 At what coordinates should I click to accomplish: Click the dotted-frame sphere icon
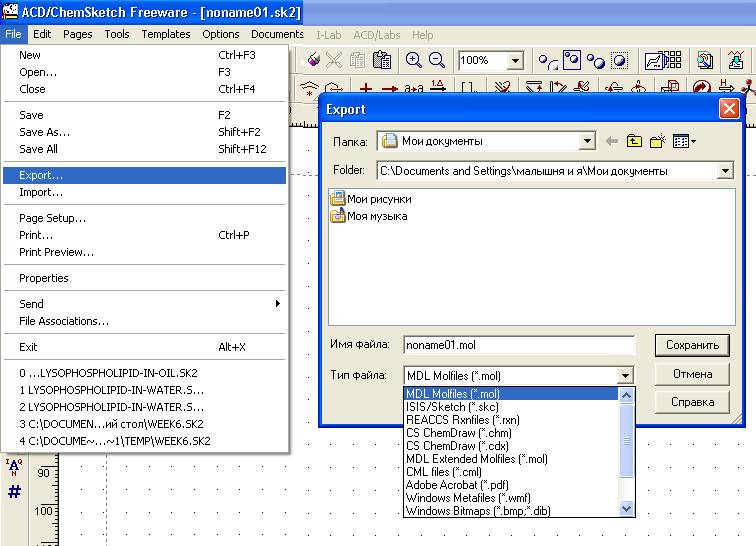pyautogui.click(x=619, y=60)
